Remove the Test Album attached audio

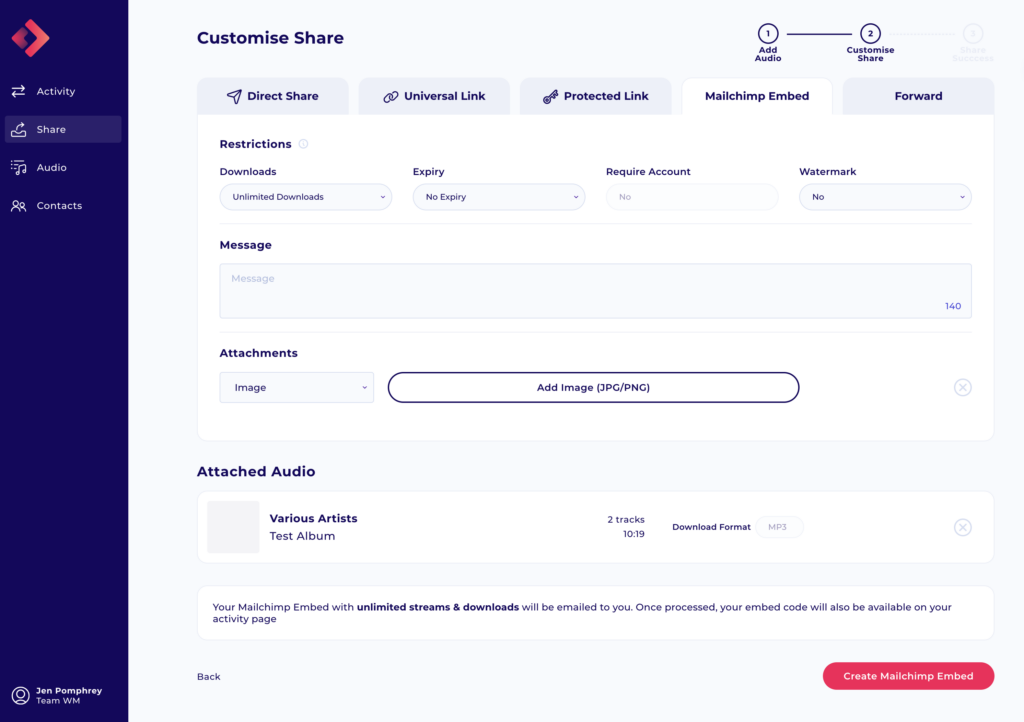[962, 527]
